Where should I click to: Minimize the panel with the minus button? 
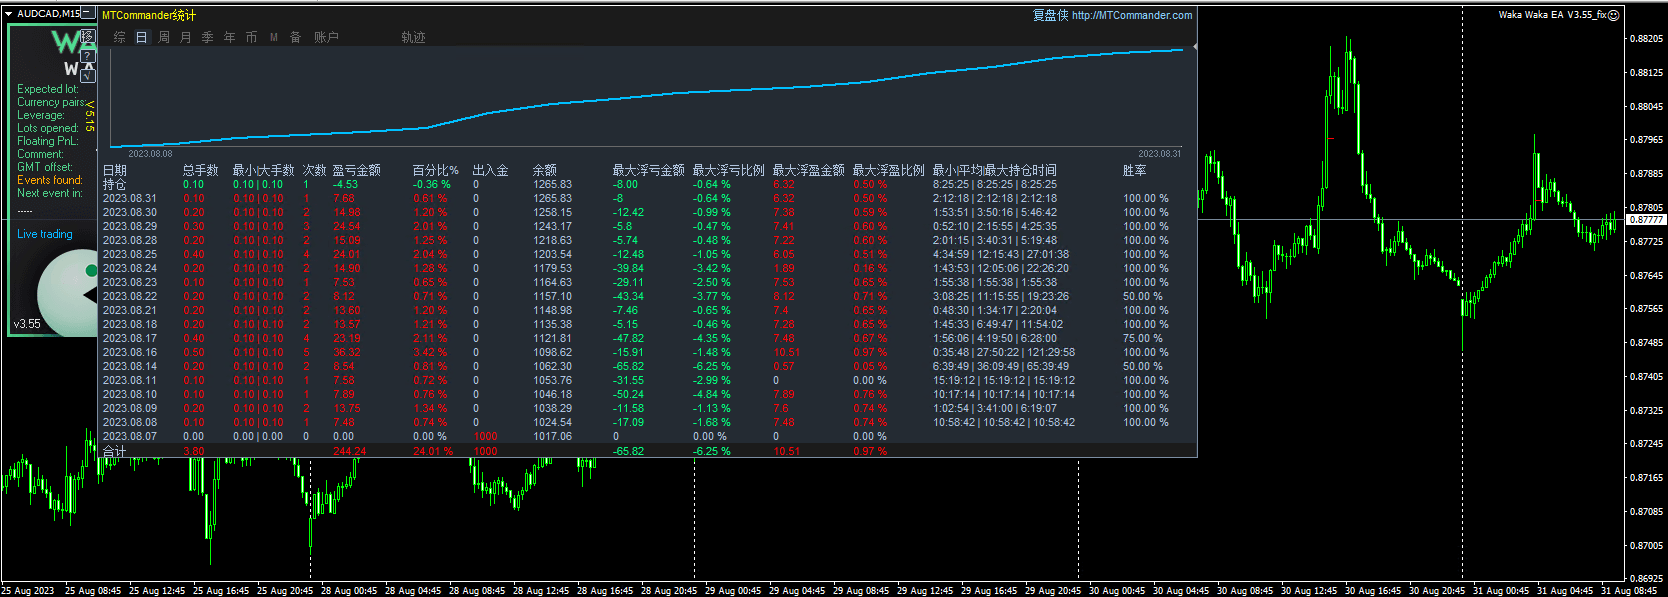click(88, 13)
